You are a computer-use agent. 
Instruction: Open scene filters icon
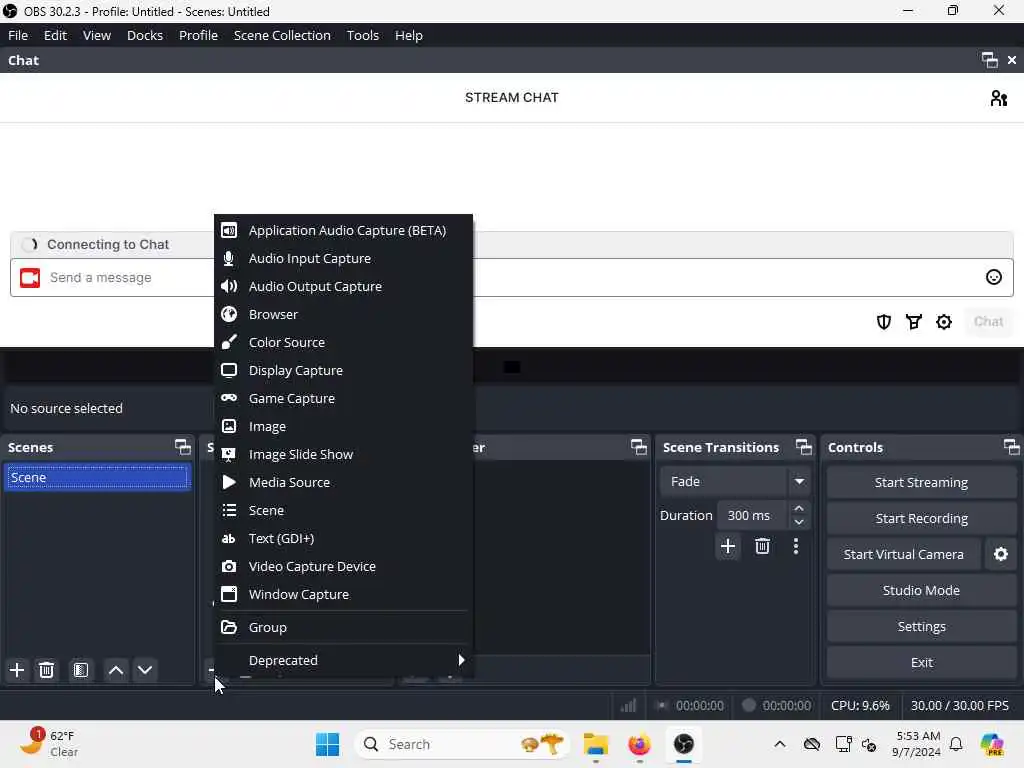click(81, 670)
